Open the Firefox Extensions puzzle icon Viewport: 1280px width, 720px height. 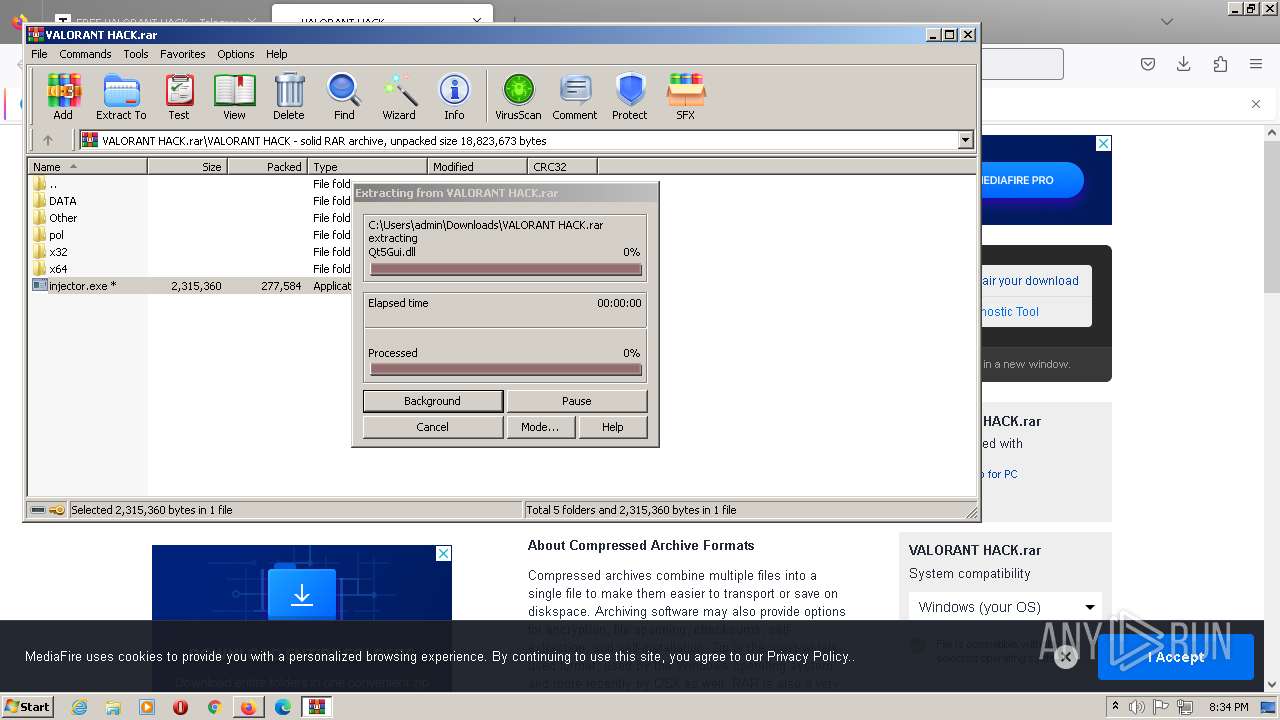pos(1220,64)
